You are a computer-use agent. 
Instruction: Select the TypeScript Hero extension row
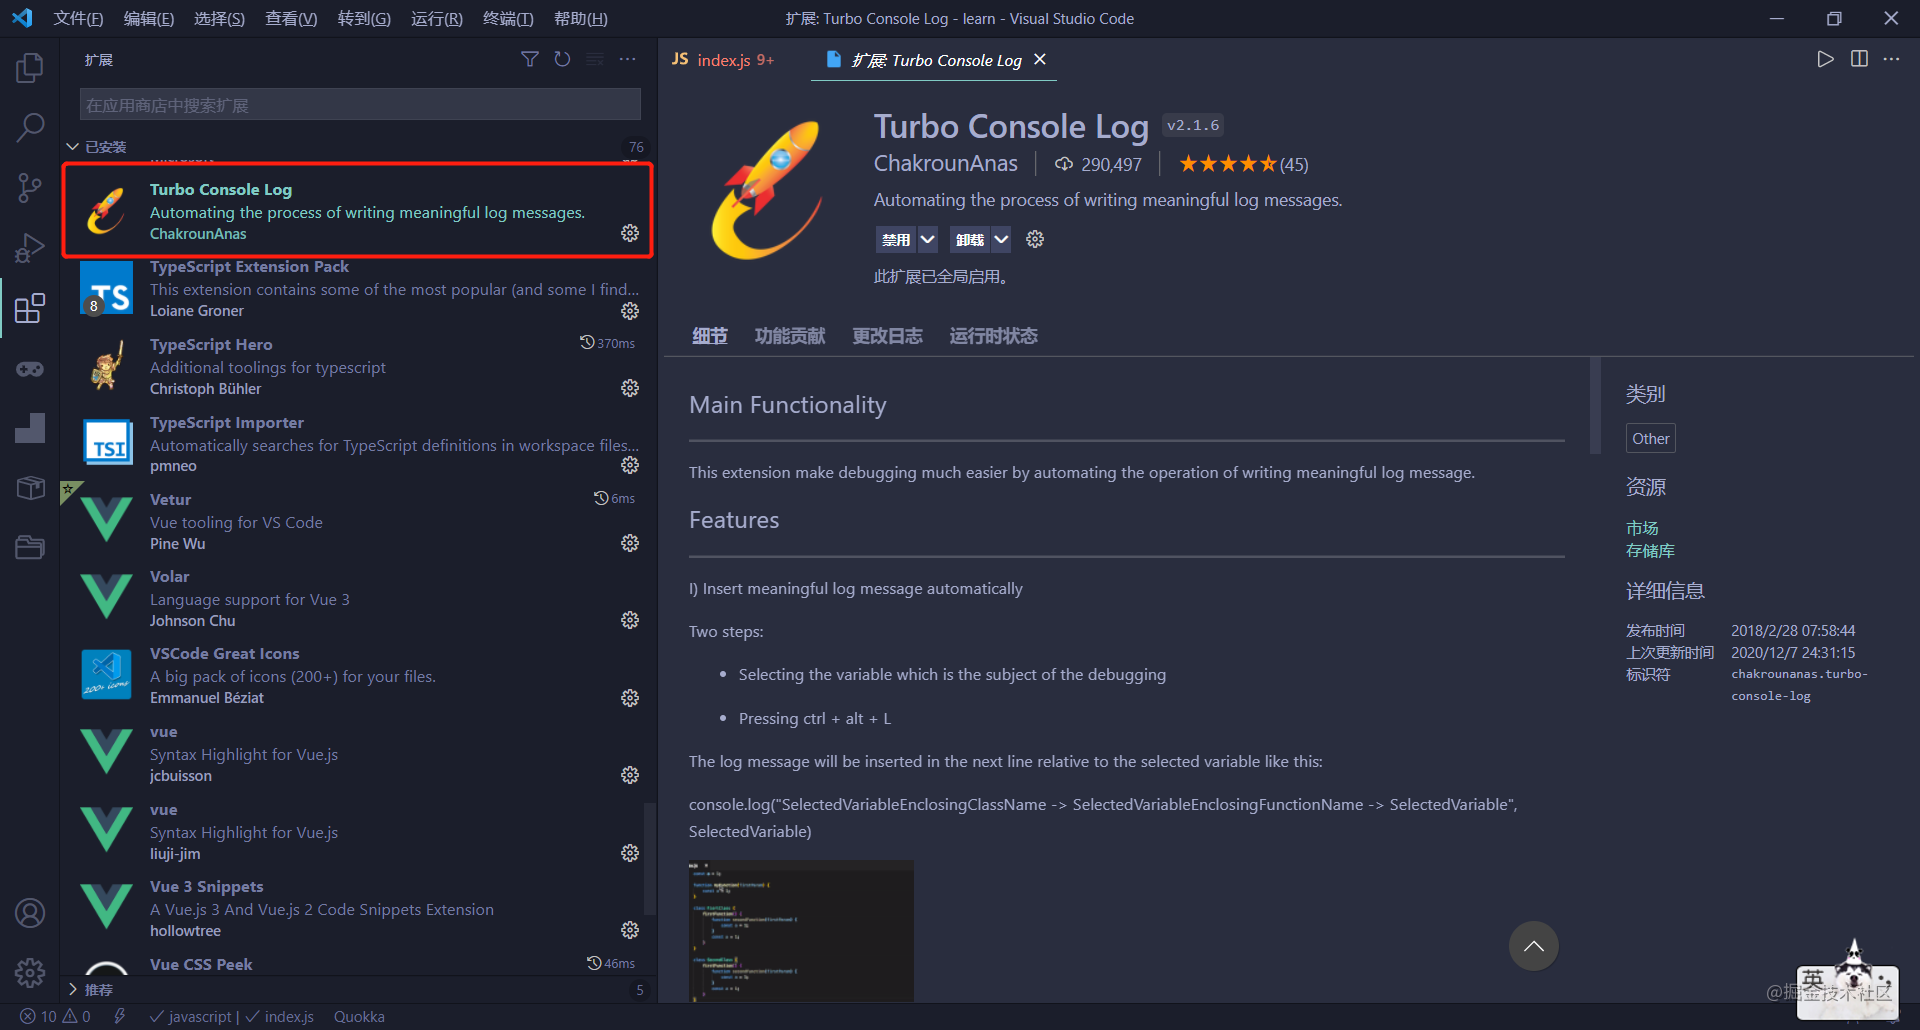pos(358,366)
